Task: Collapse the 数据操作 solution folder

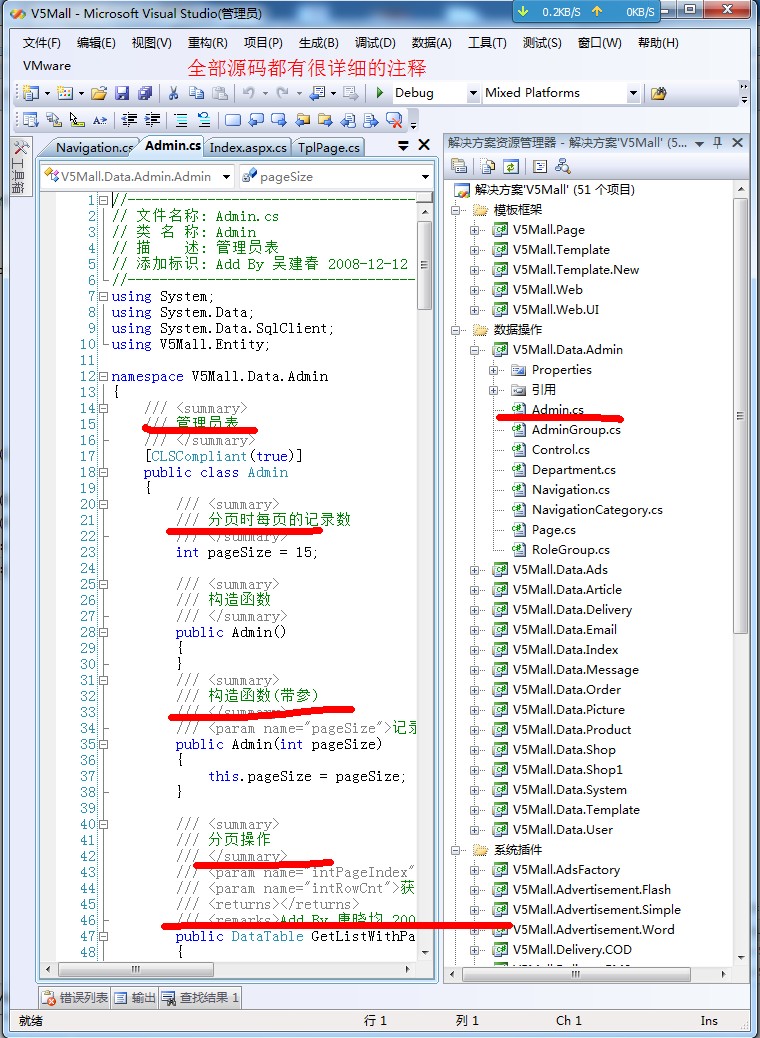Action: (x=456, y=330)
